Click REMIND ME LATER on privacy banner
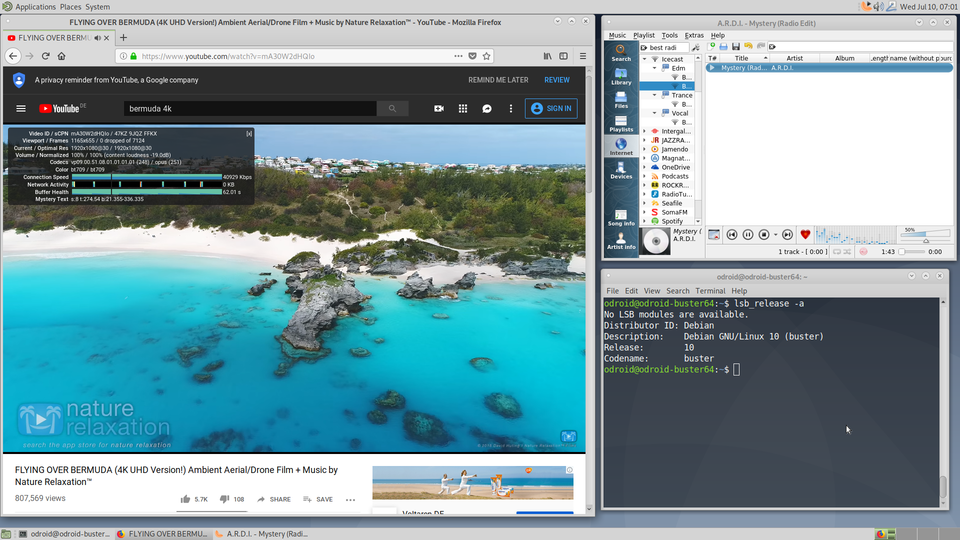The image size is (960, 540). click(x=498, y=80)
